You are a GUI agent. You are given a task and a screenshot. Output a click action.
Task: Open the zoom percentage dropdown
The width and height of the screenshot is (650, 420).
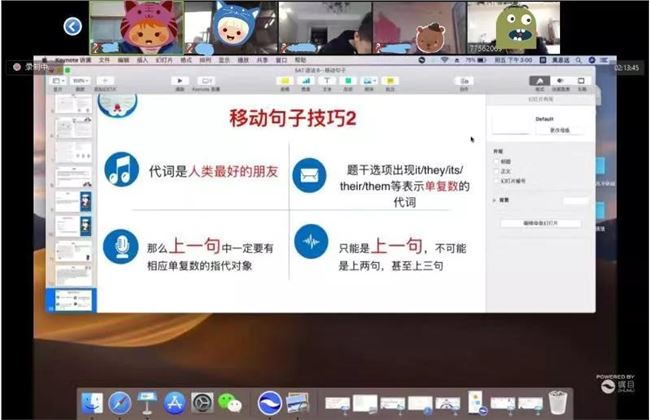[76, 80]
